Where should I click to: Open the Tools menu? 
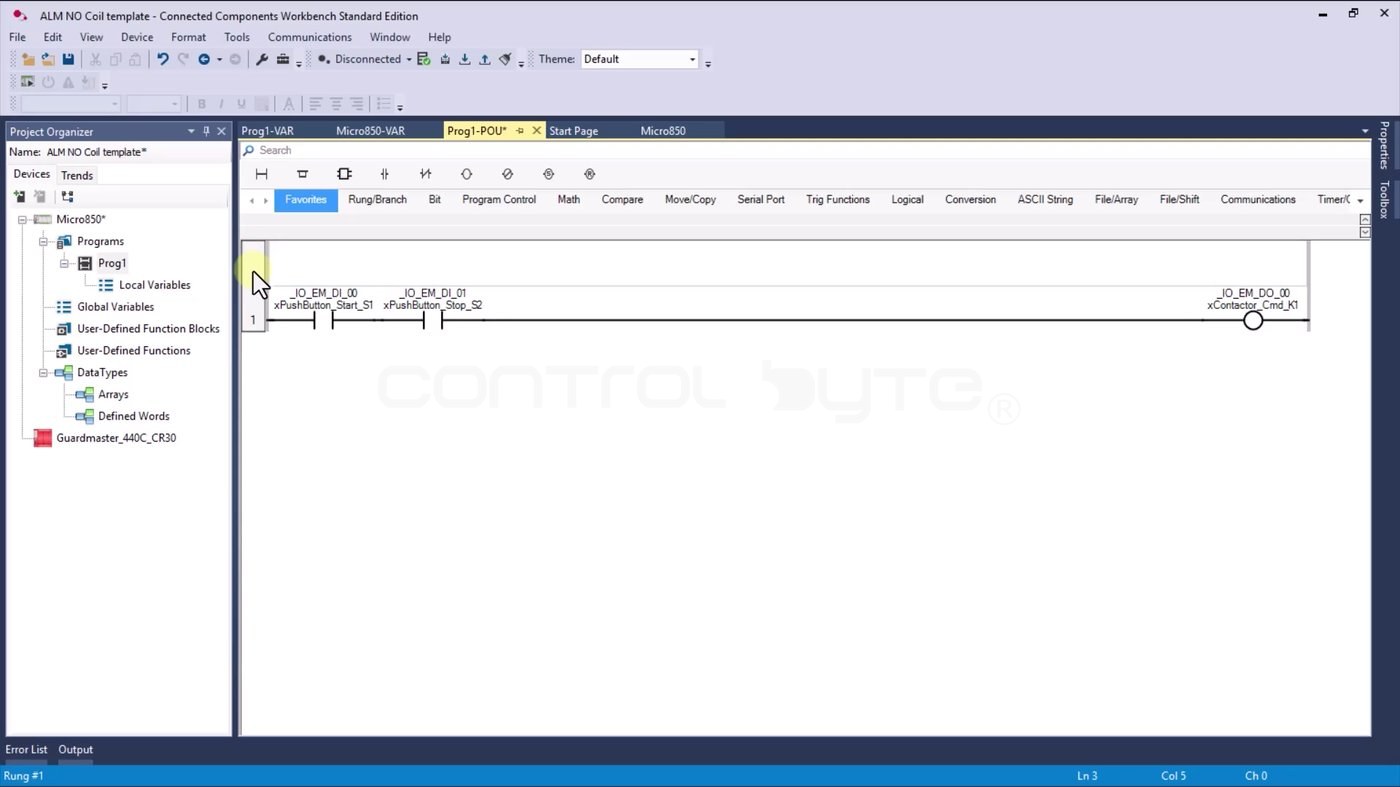(237, 37)
